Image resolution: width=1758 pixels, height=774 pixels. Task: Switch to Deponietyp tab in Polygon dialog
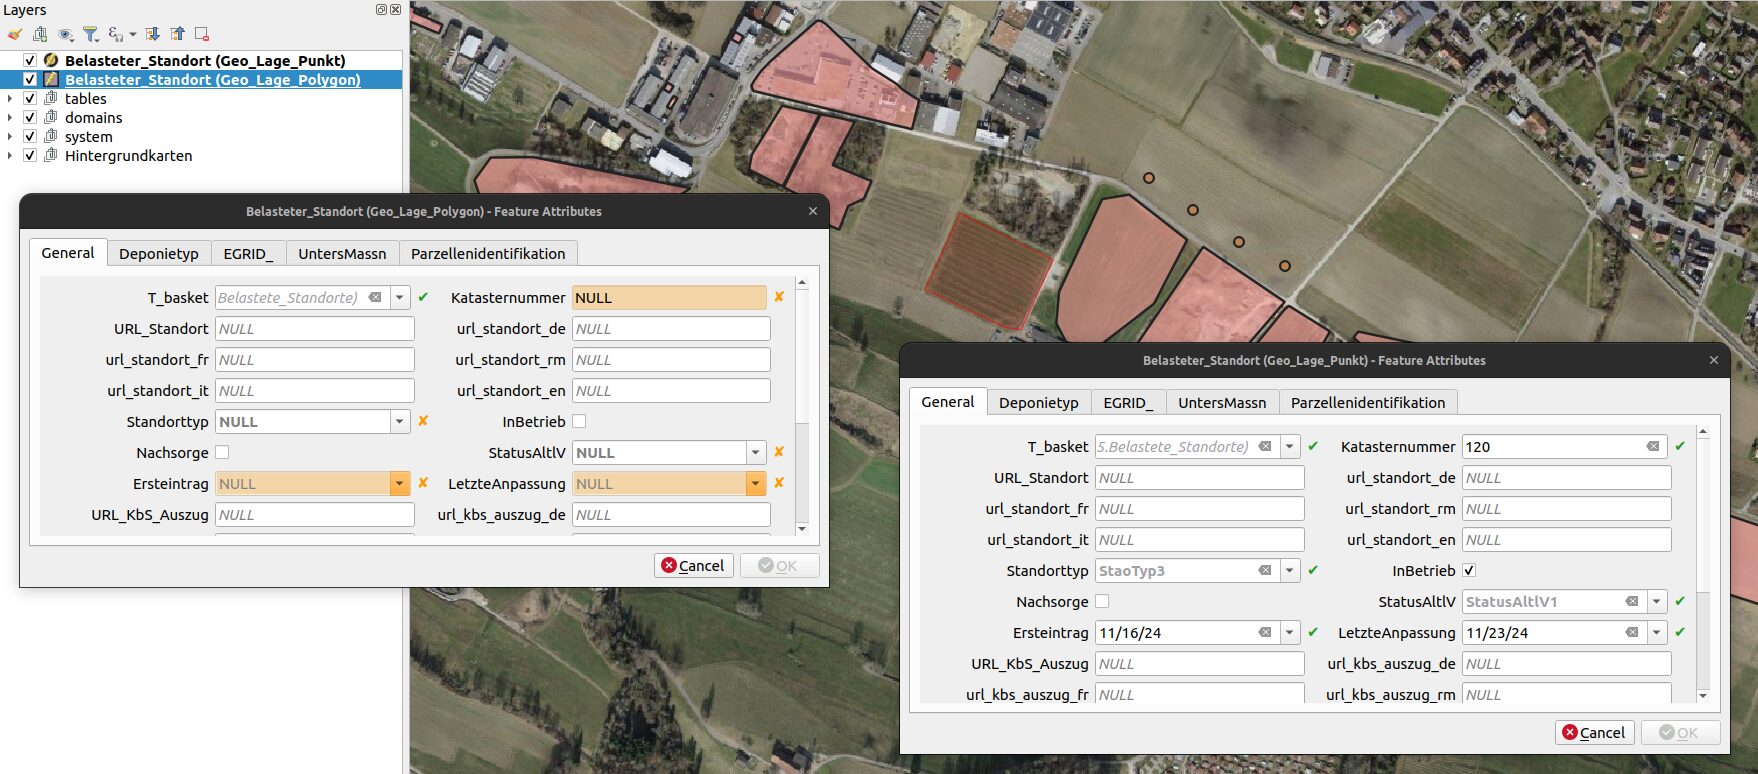coord(158,254)
